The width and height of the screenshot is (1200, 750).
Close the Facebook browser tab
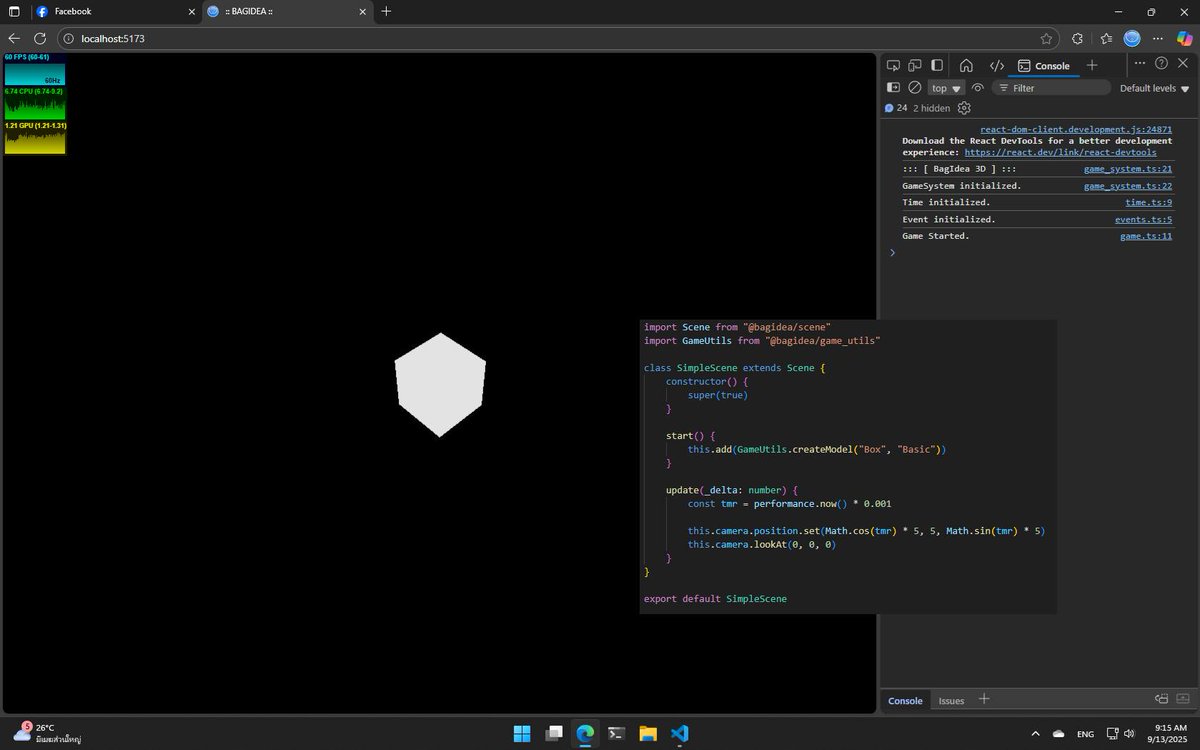191,11
